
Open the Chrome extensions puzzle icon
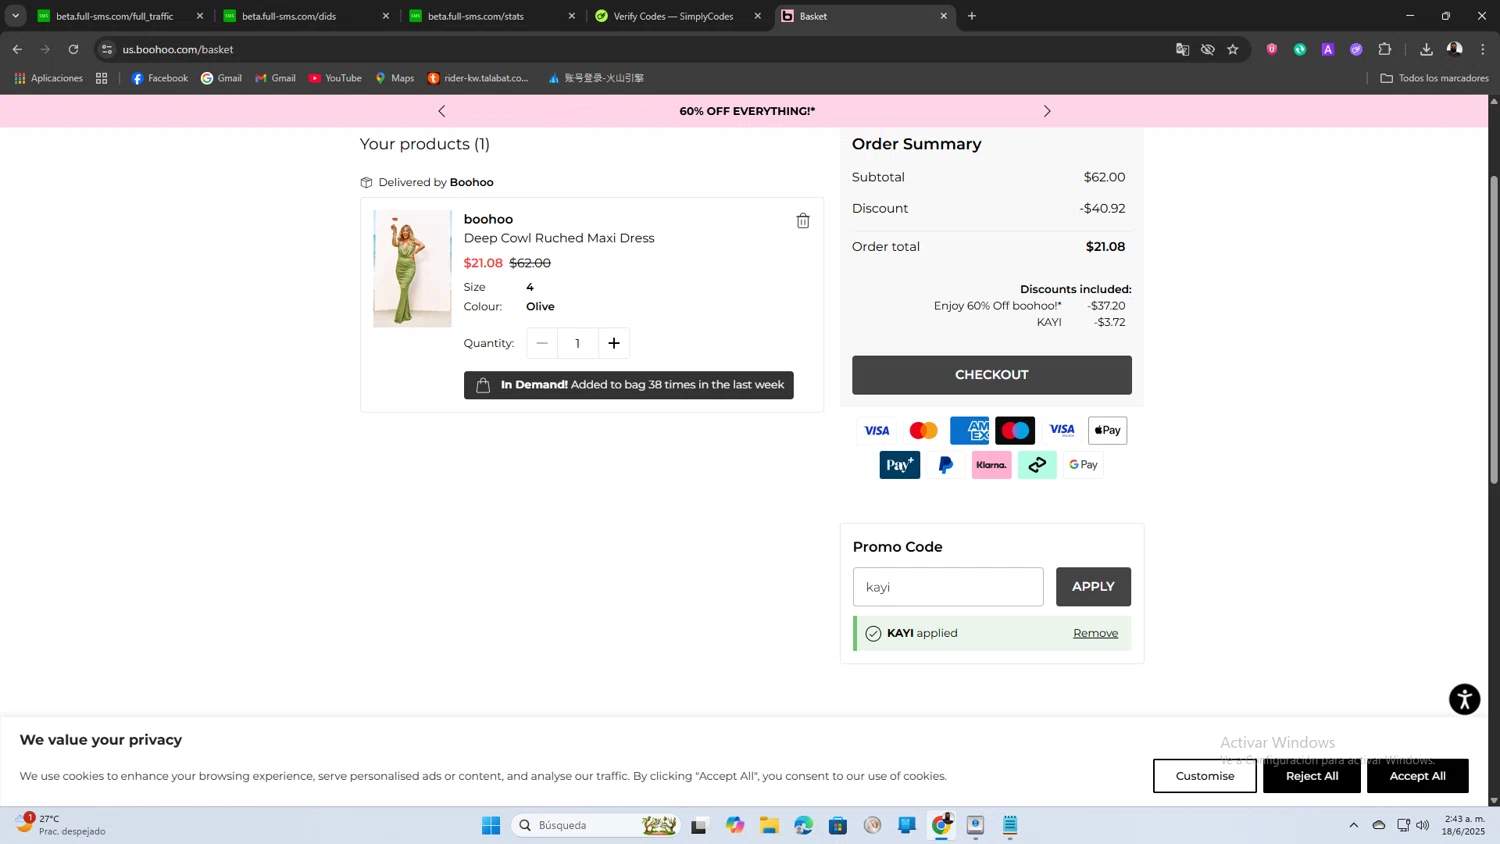pyautogui.click(x=1385, y=49)
